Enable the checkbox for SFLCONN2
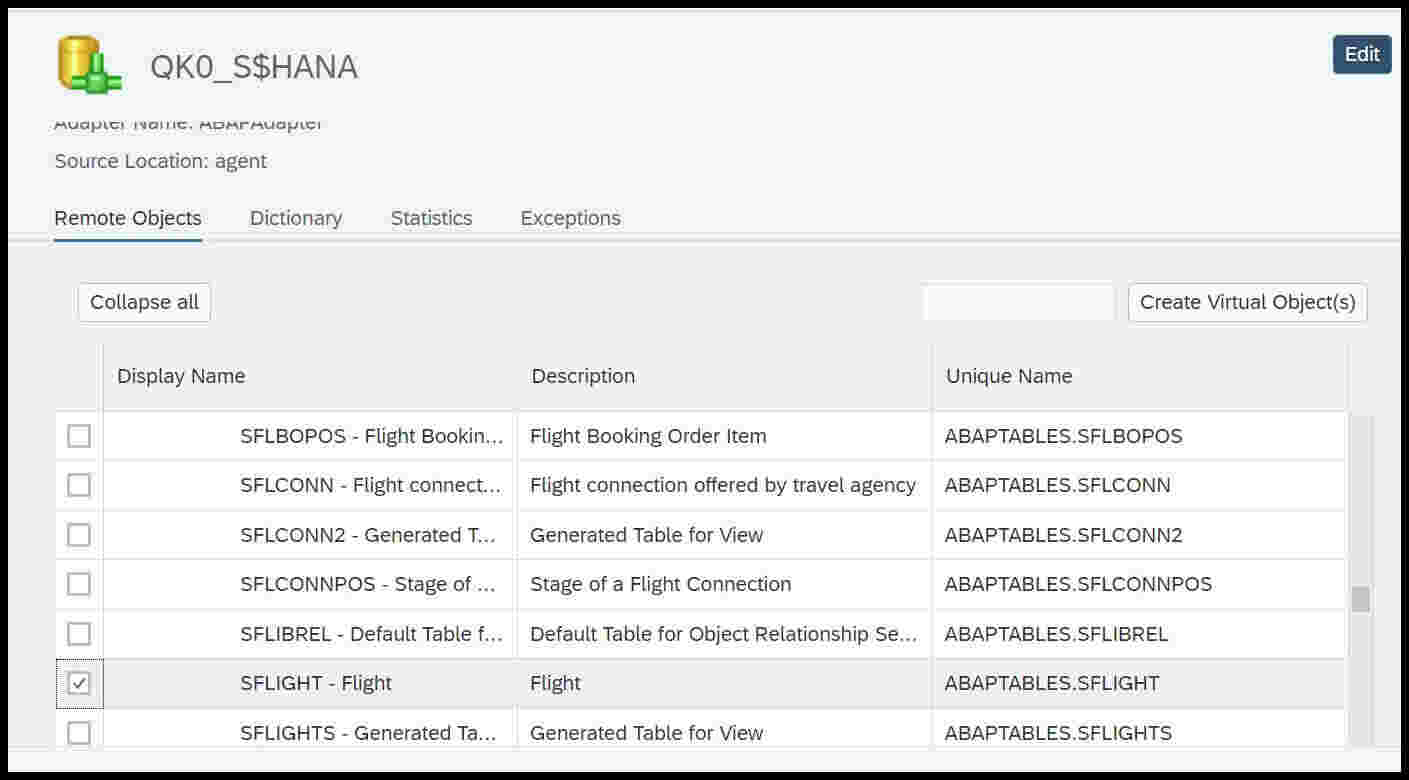The image size is (1409, 780). [78, 534]
